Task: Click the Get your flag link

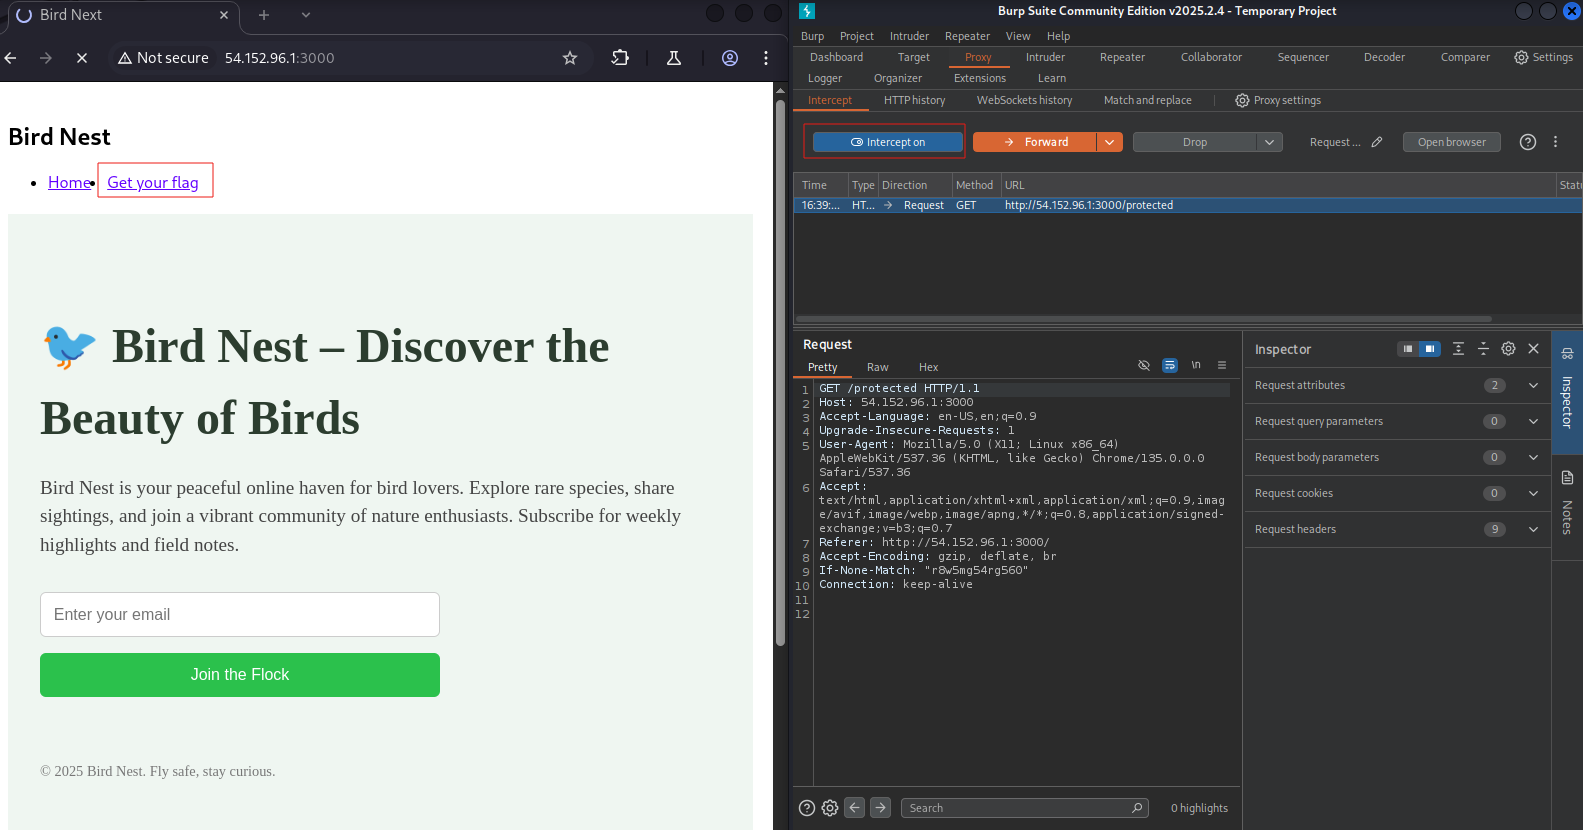Action: click(153, 182)
